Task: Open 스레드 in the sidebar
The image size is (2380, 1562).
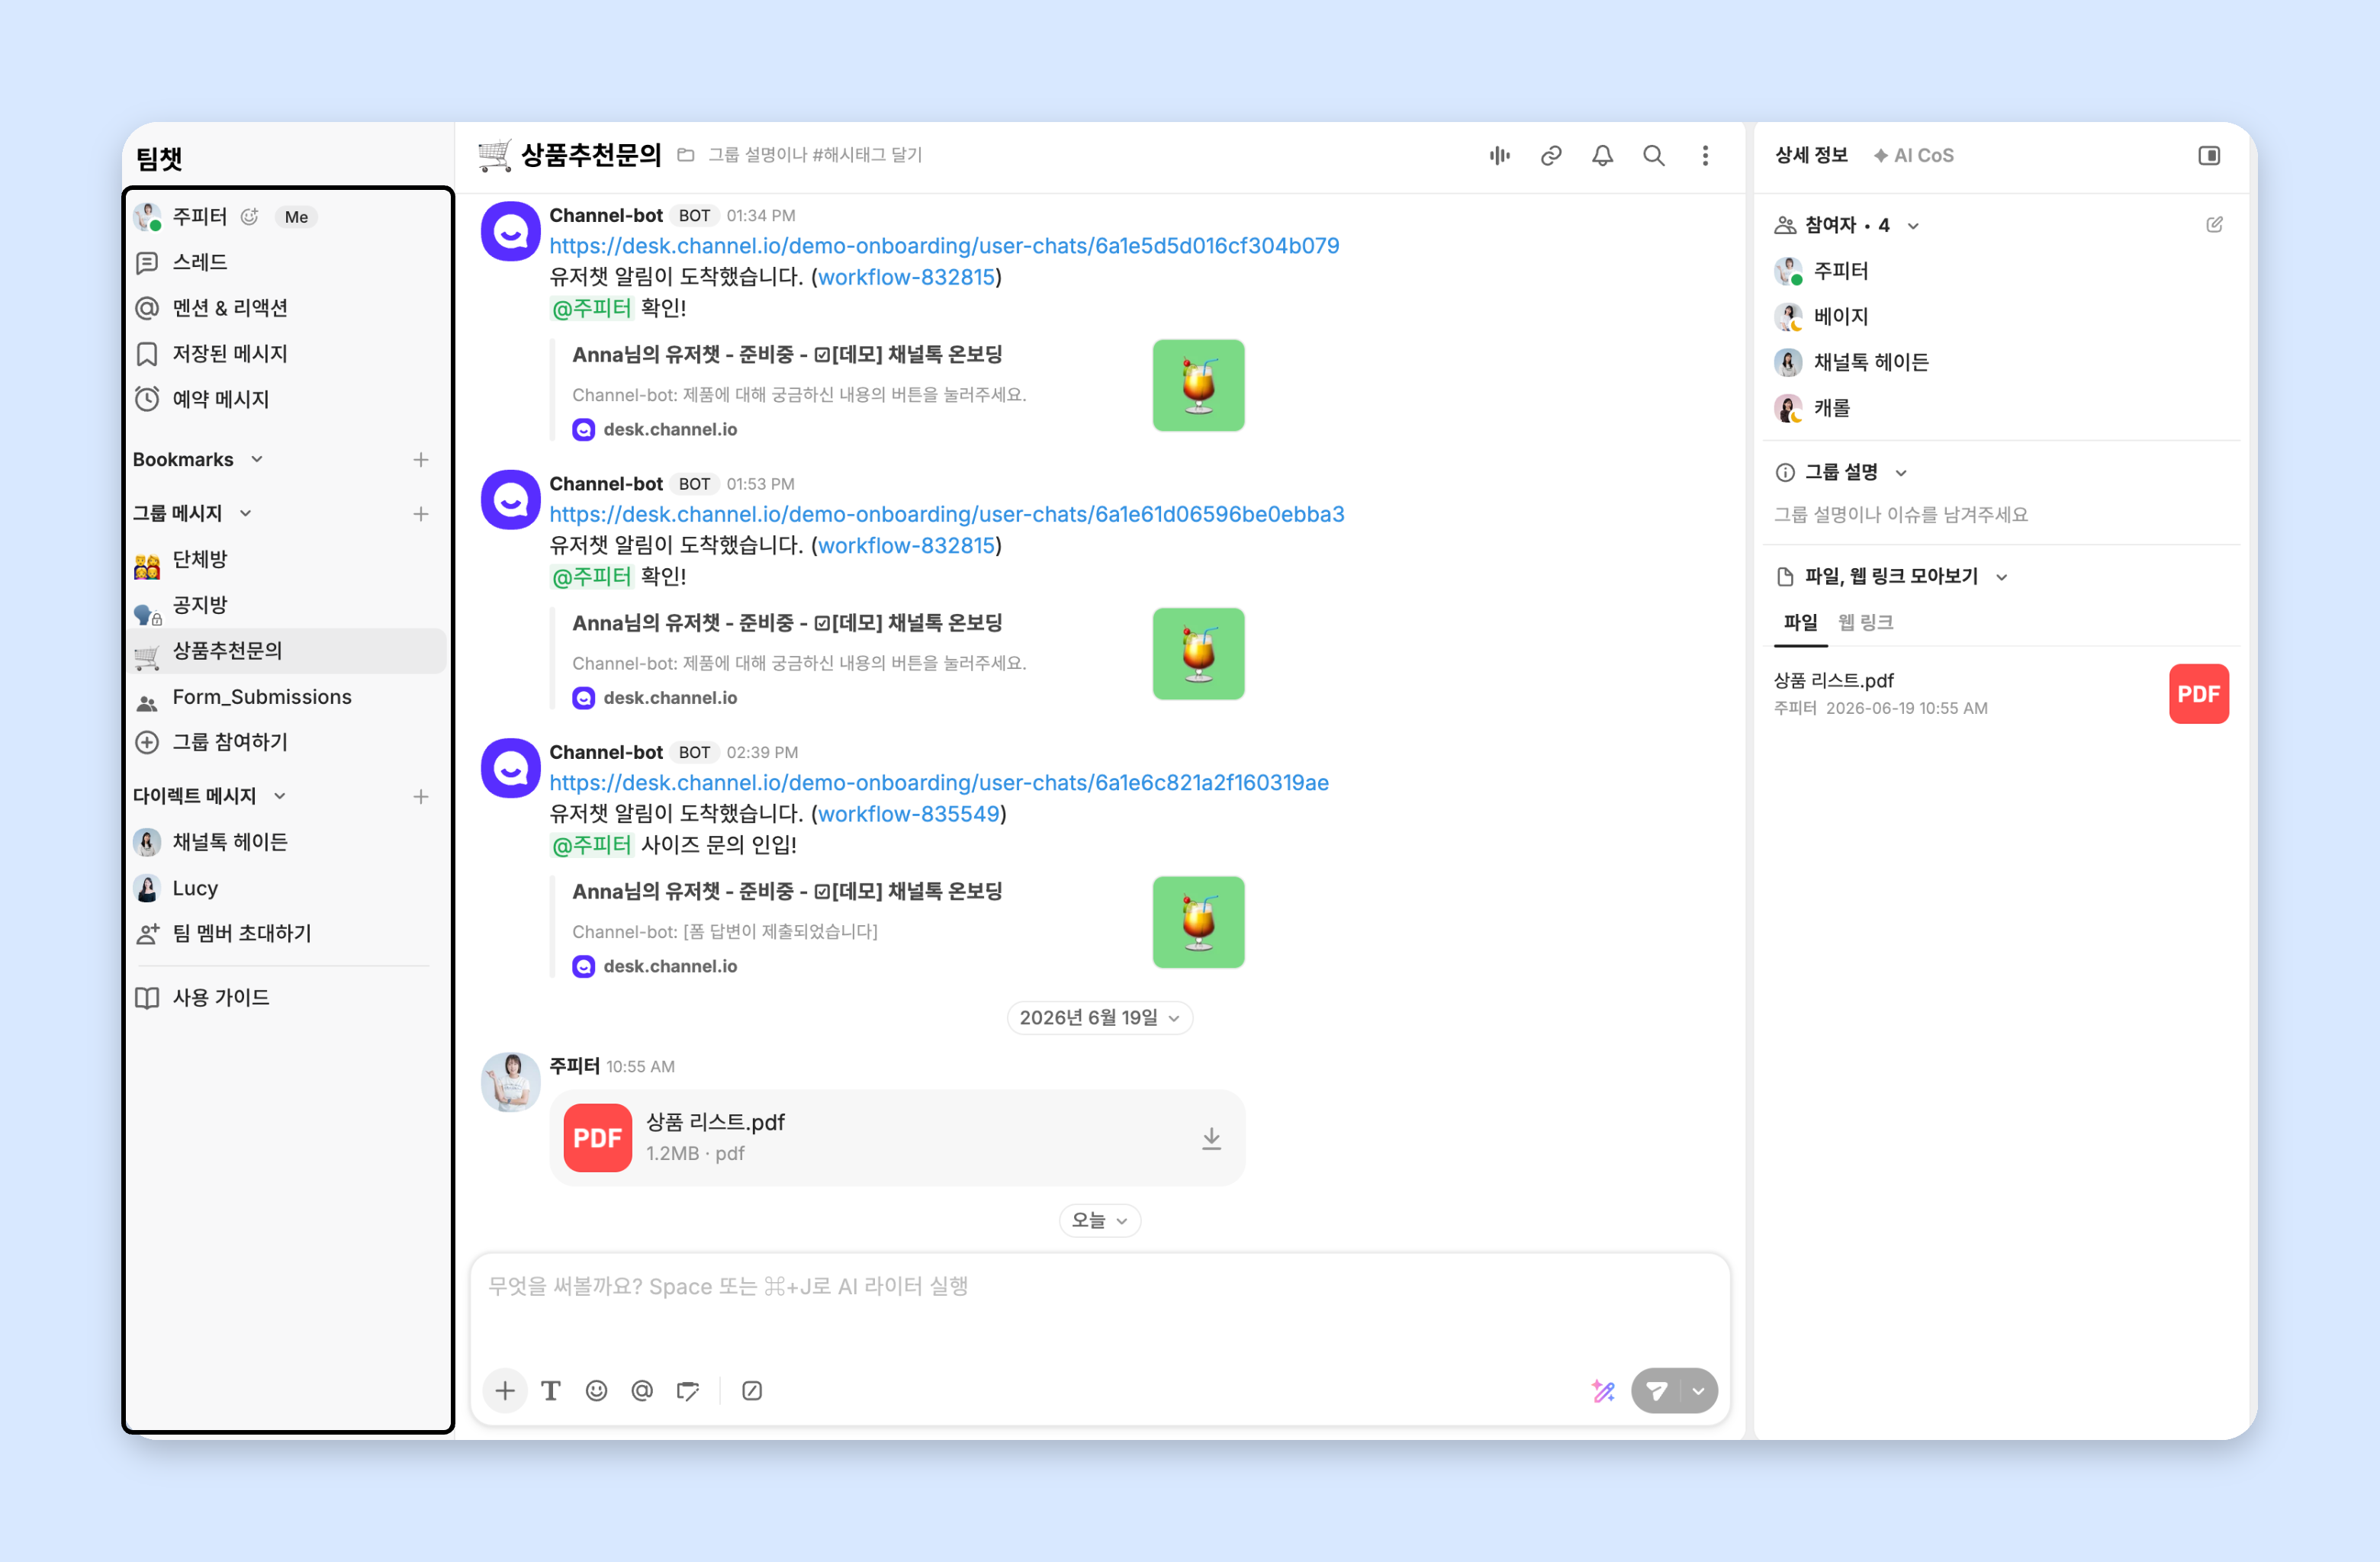Action: coord(287,263)
